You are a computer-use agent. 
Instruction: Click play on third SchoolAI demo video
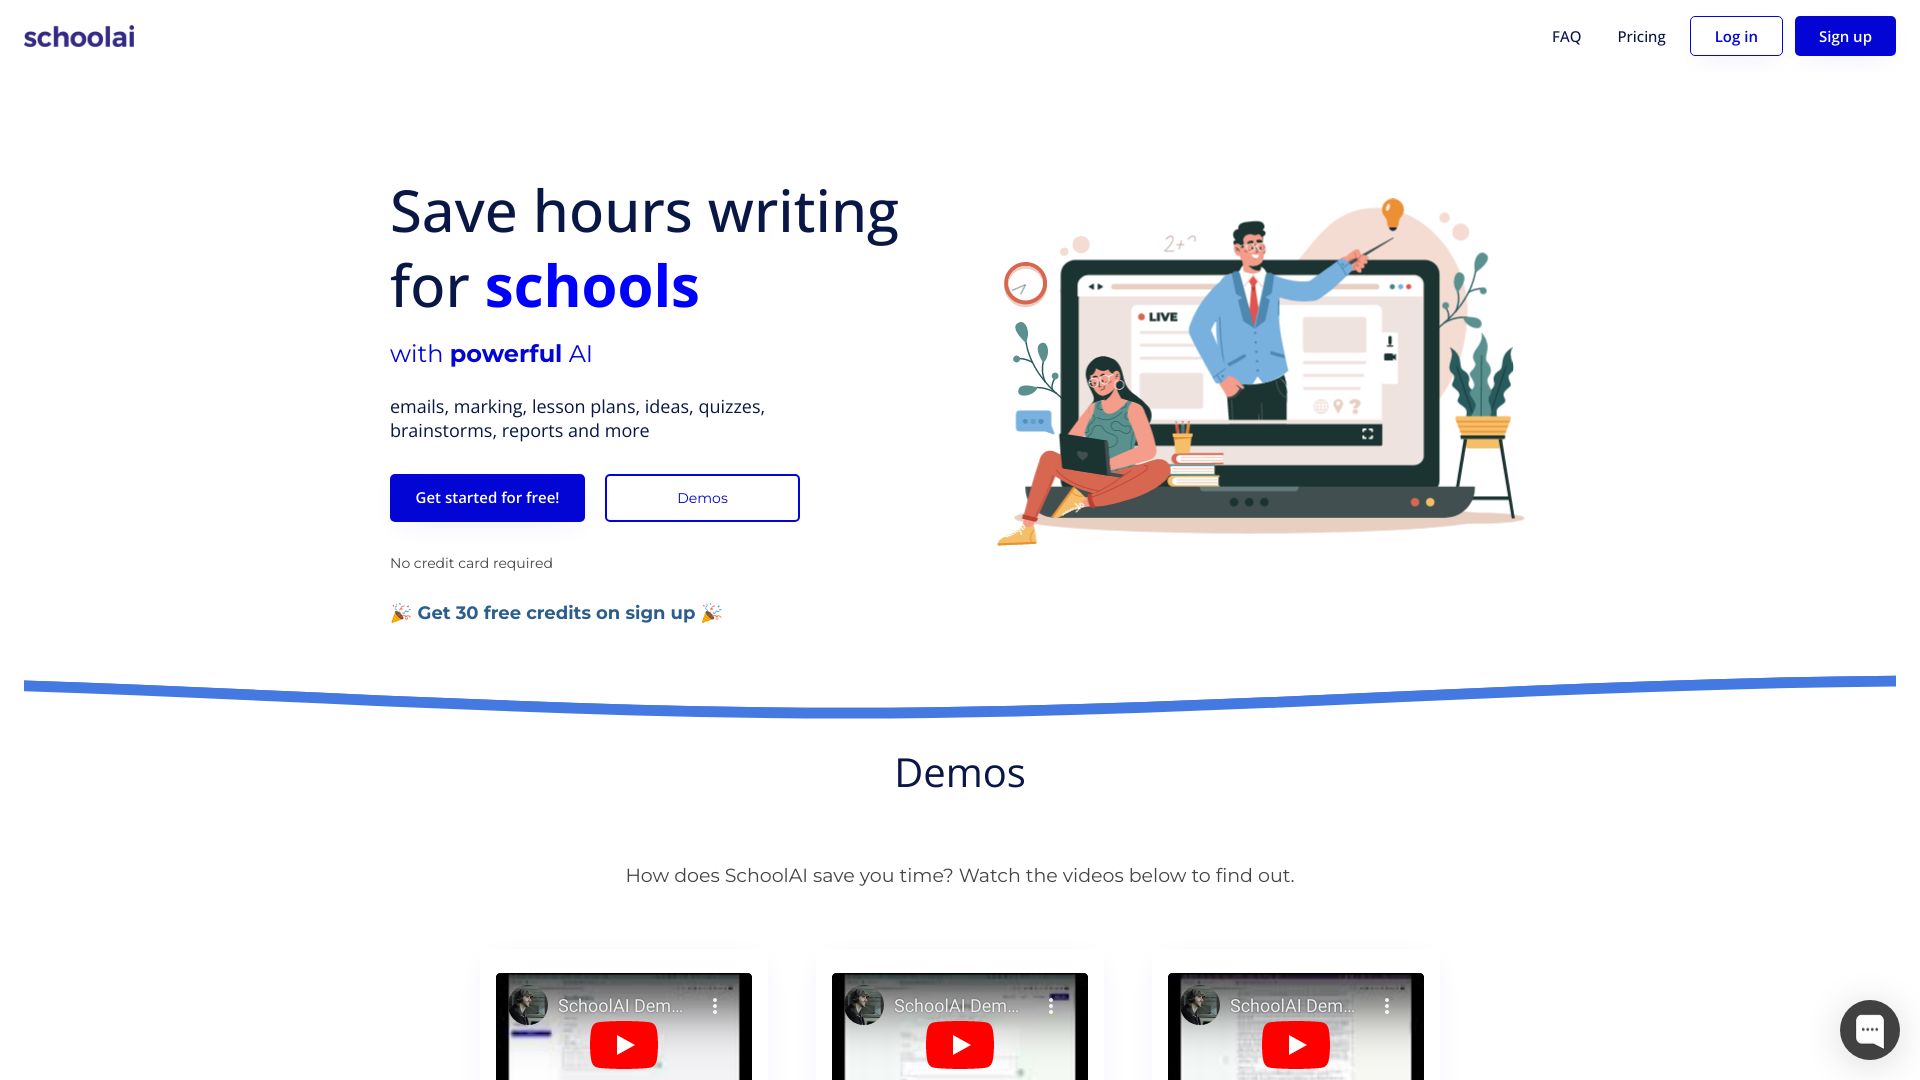1295,1044
